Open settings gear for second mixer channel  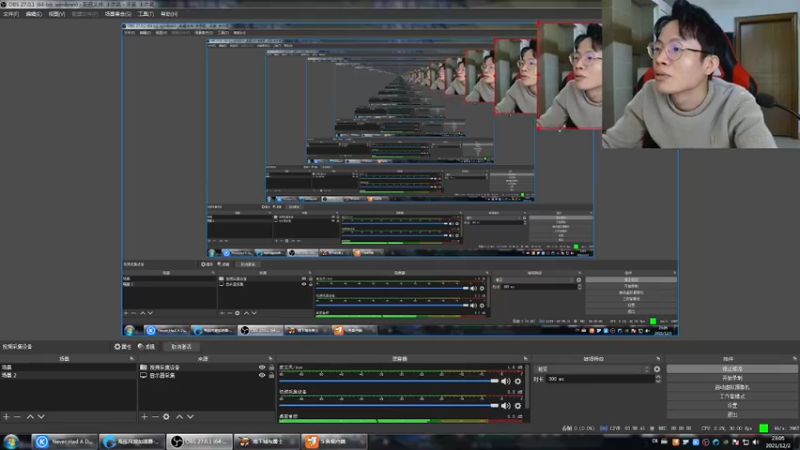(x=518, y=406)
